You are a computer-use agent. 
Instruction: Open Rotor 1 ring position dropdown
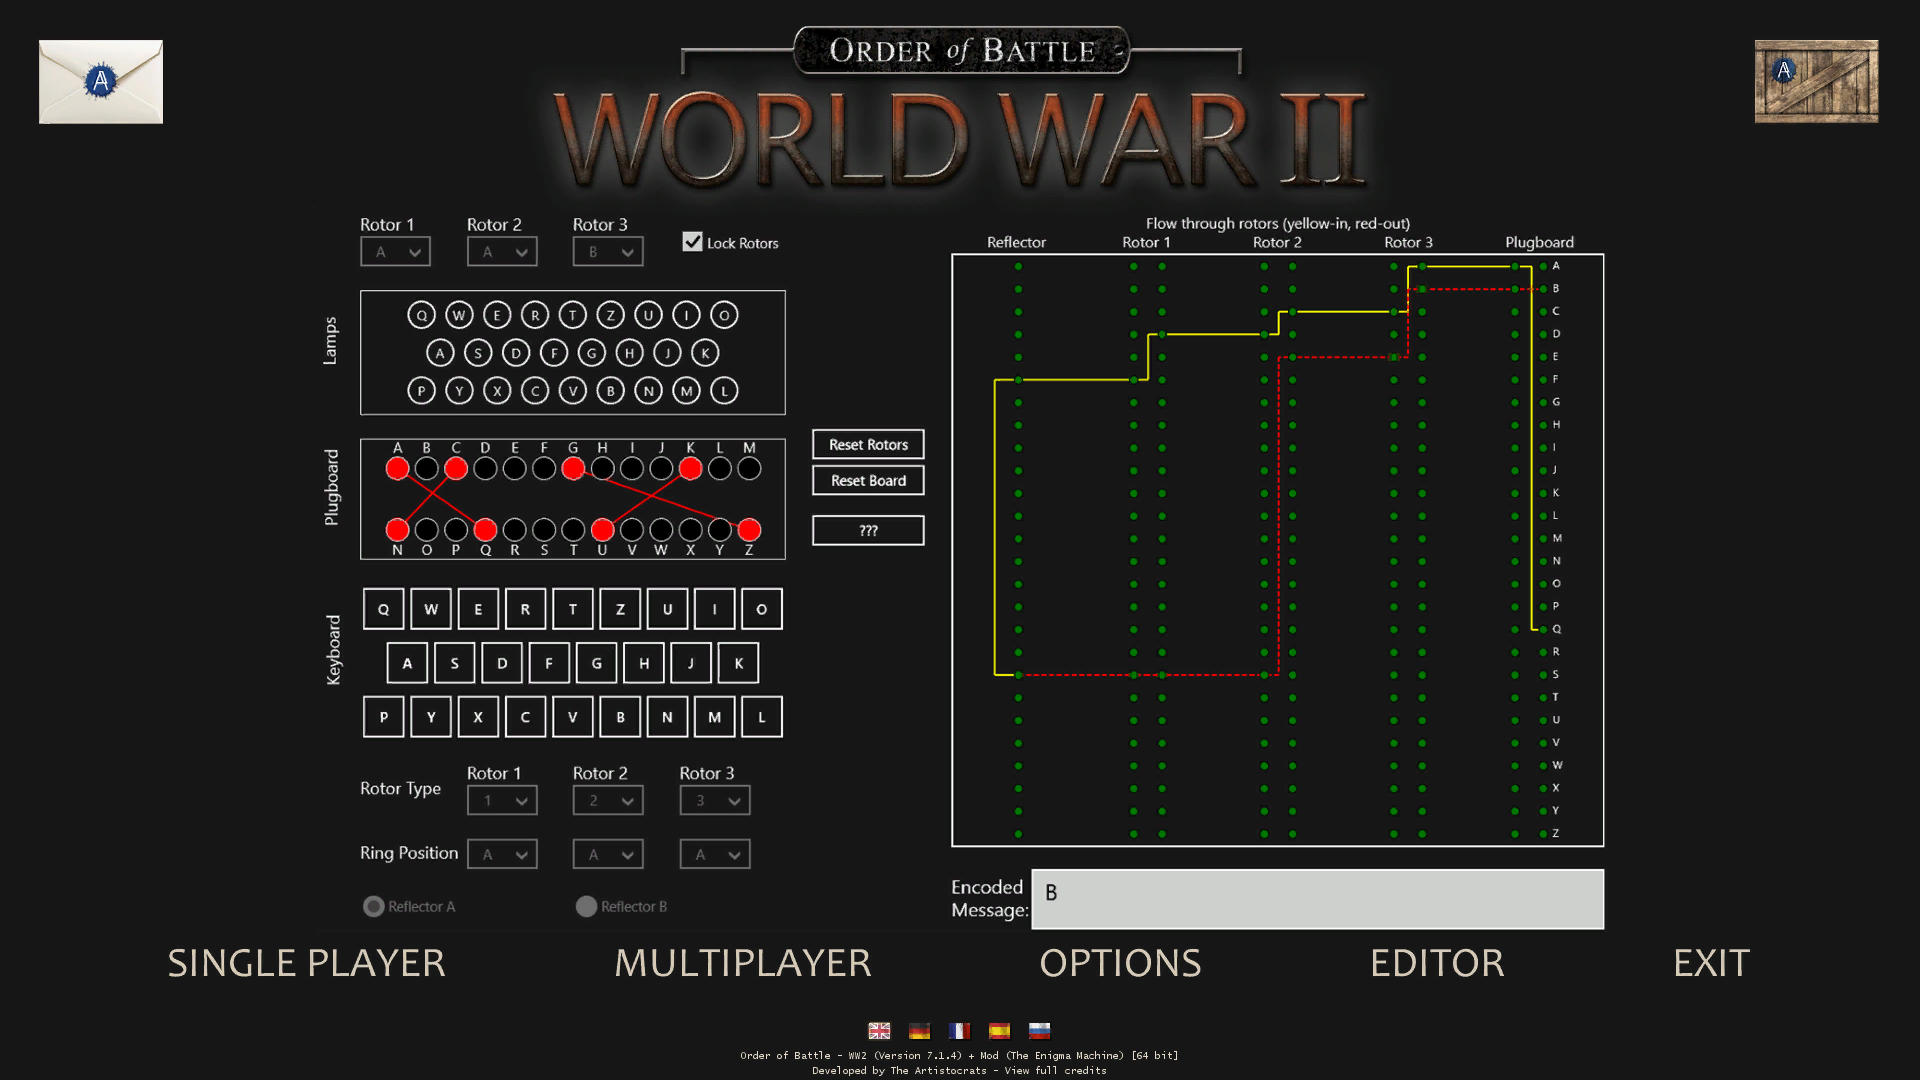click(502, 854)
